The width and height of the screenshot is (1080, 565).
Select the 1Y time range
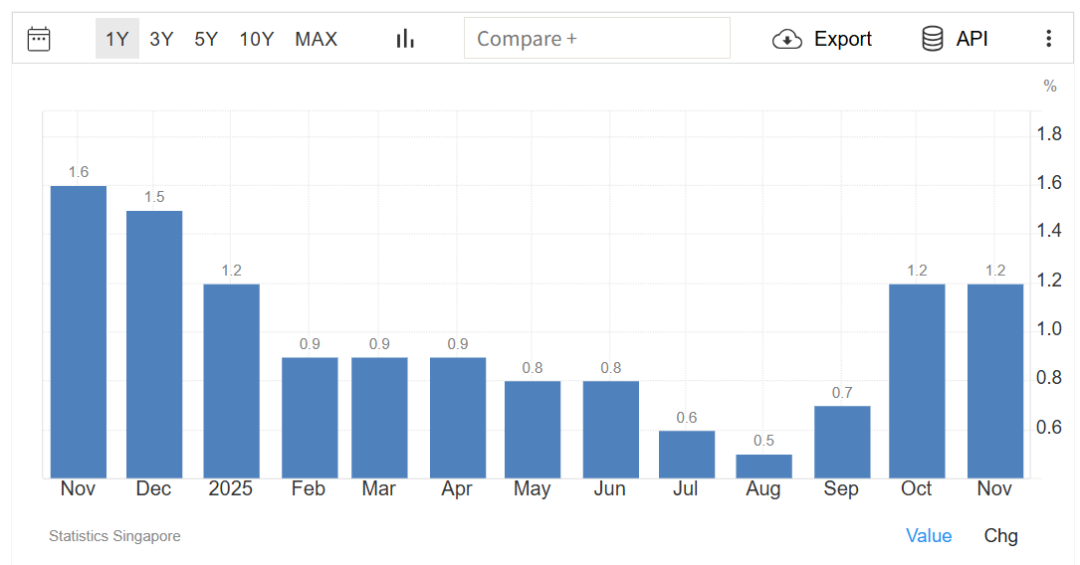coord(117,39)
